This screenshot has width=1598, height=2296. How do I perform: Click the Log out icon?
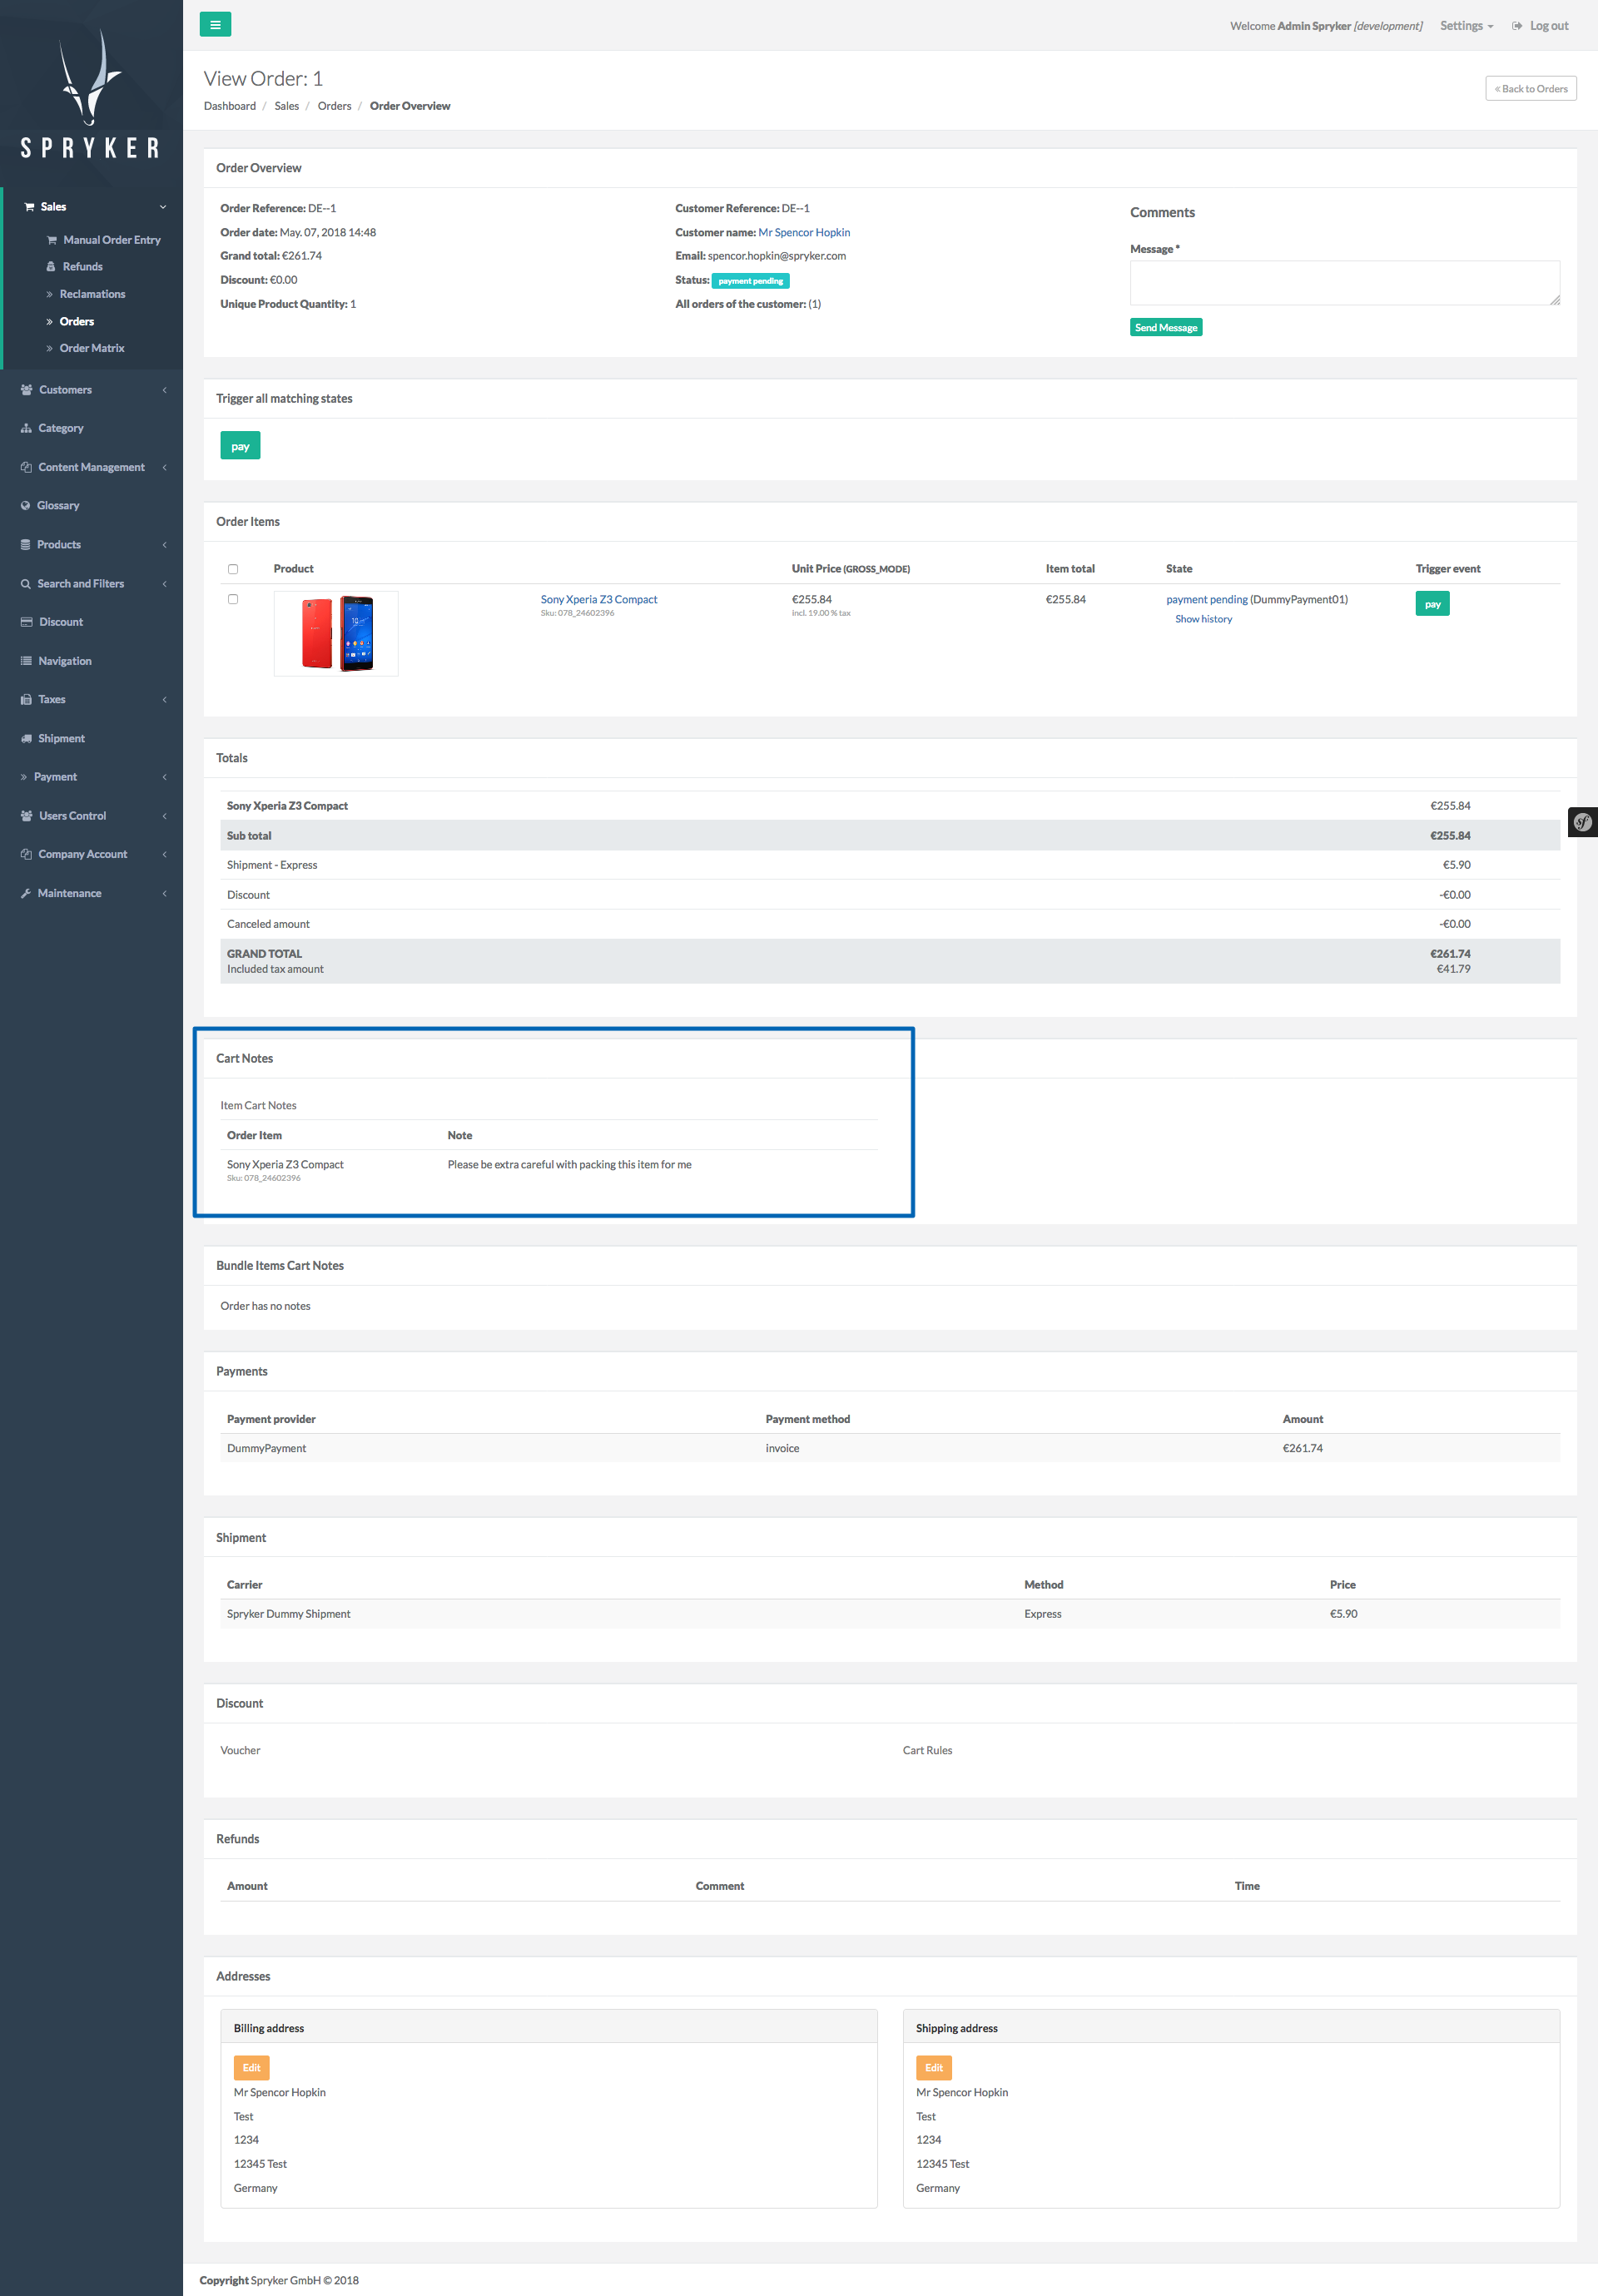(1517, 26)
